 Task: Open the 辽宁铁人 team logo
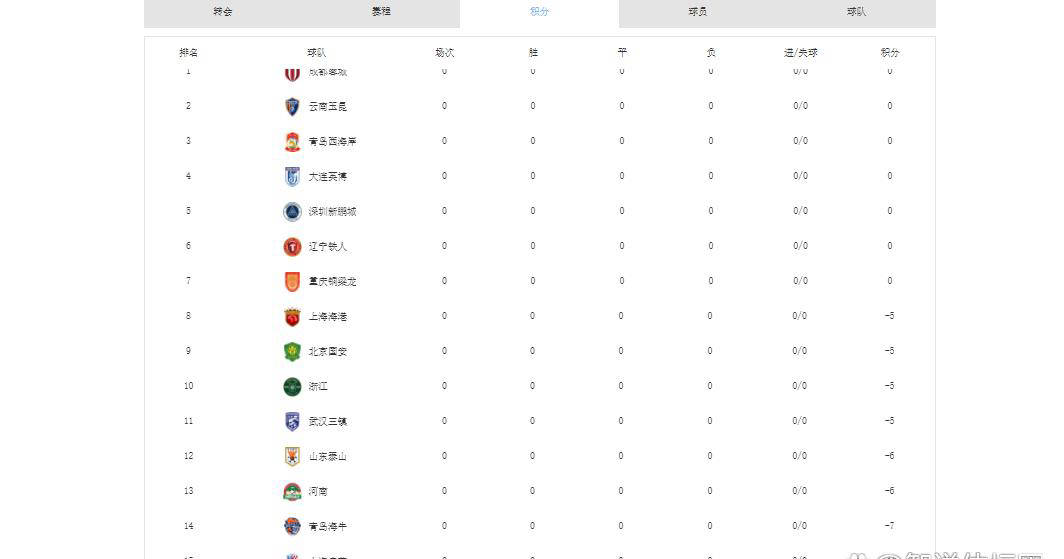292,247
